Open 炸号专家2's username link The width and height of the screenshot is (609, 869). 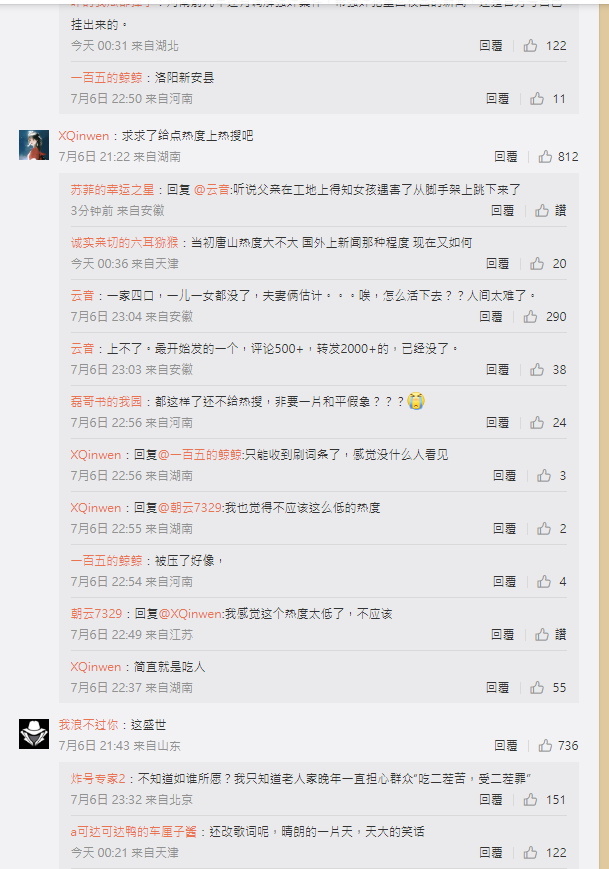[98, 778]
